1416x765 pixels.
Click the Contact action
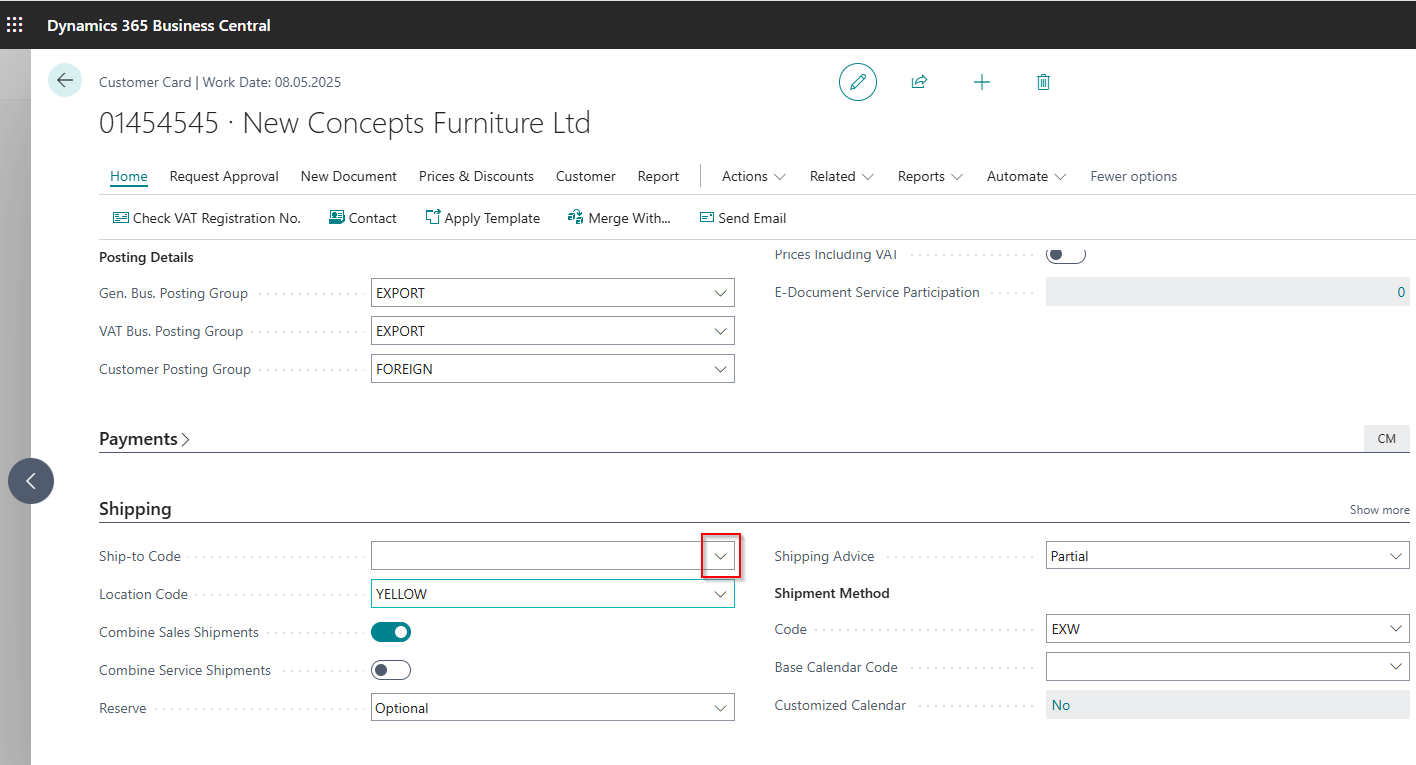tap(363, 218)
